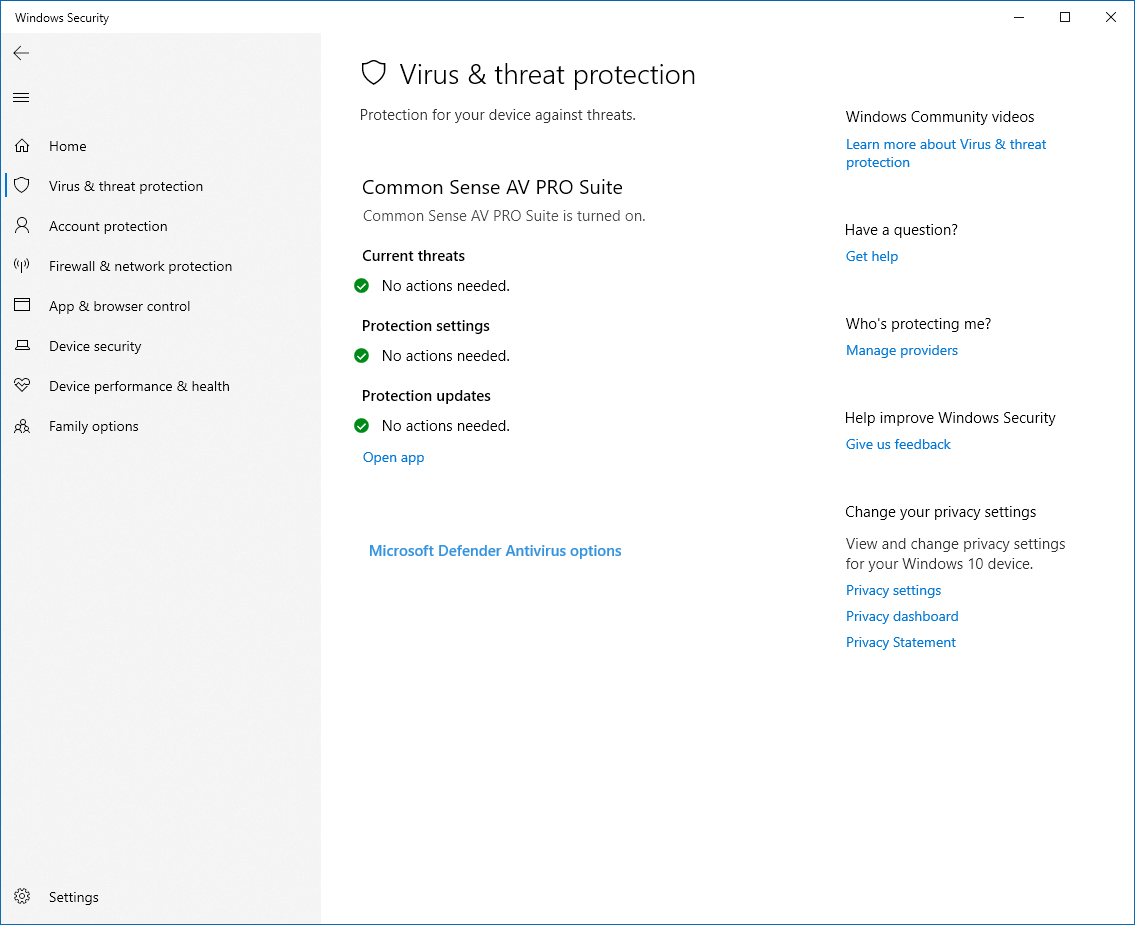Select Virus & threat protection in sidebar
1135x925 pixels.
click(x=126, y=186)
